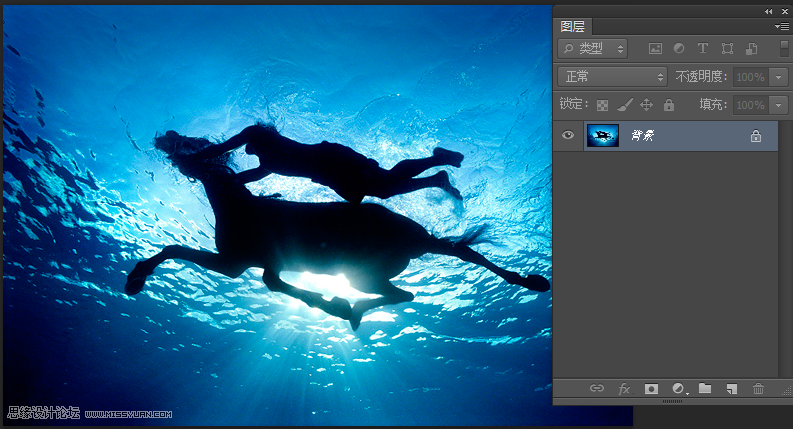Click the delete layer trash icon
Screen dimensions: 793x429
click(x=758, y=389)
